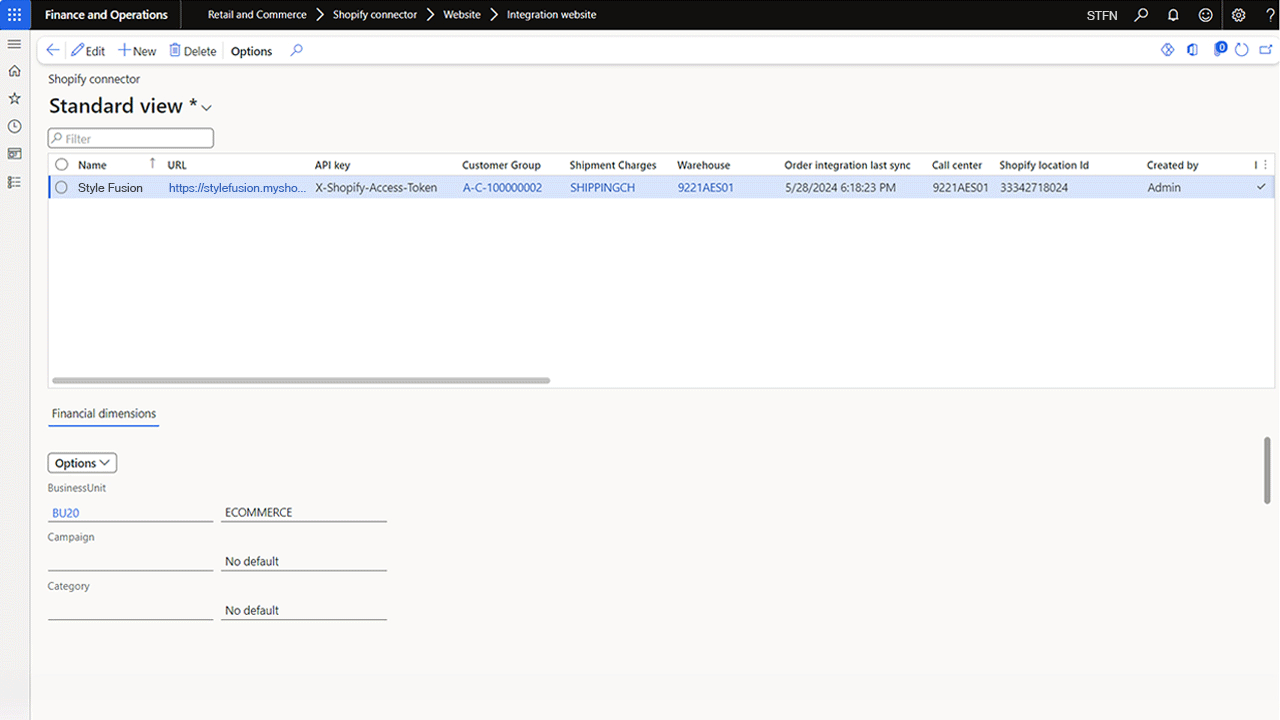Go to Home in the sidebar
Image resolution: width=1280 pixels, height=720 pixels.
14,71
